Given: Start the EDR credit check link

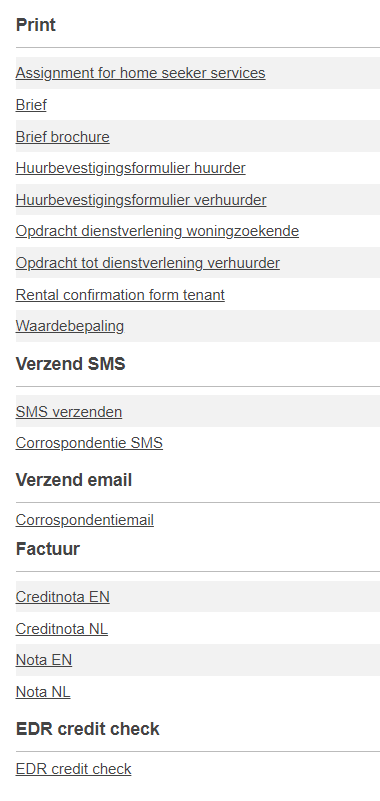Looking at the screenshot, I should pos(74,769).
